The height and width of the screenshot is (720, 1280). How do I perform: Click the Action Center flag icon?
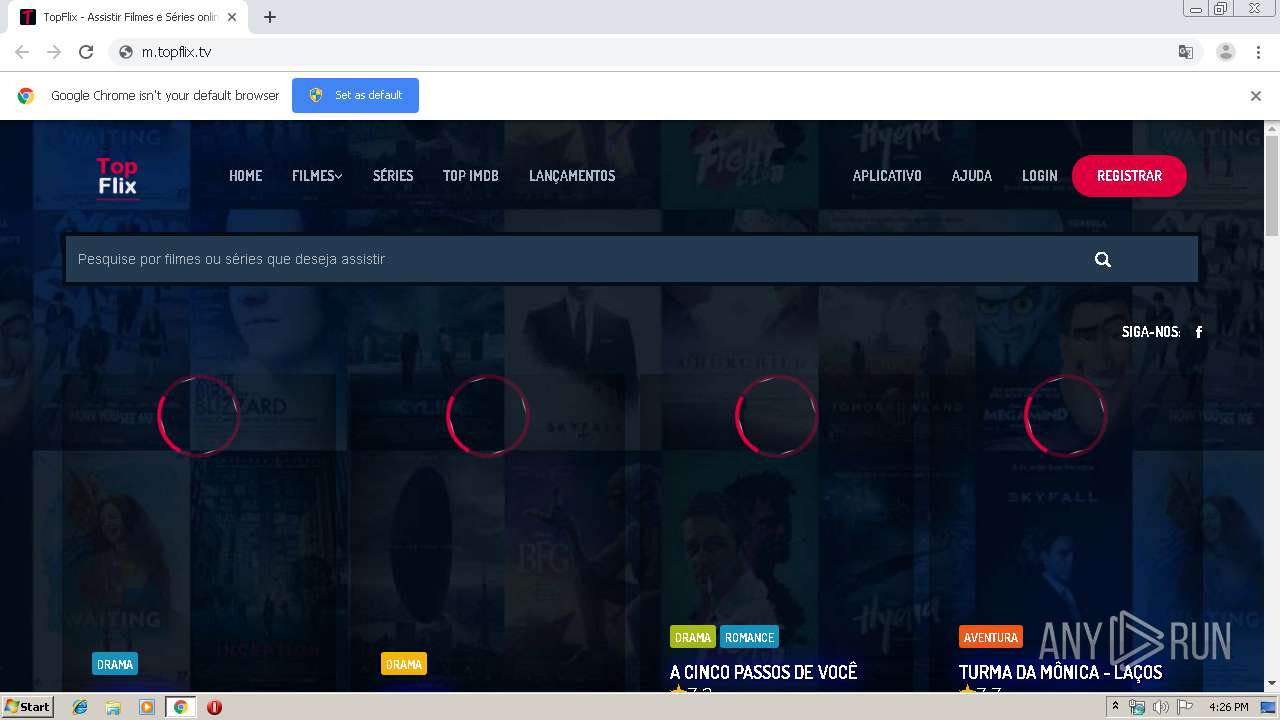[x=1185, y=707]
